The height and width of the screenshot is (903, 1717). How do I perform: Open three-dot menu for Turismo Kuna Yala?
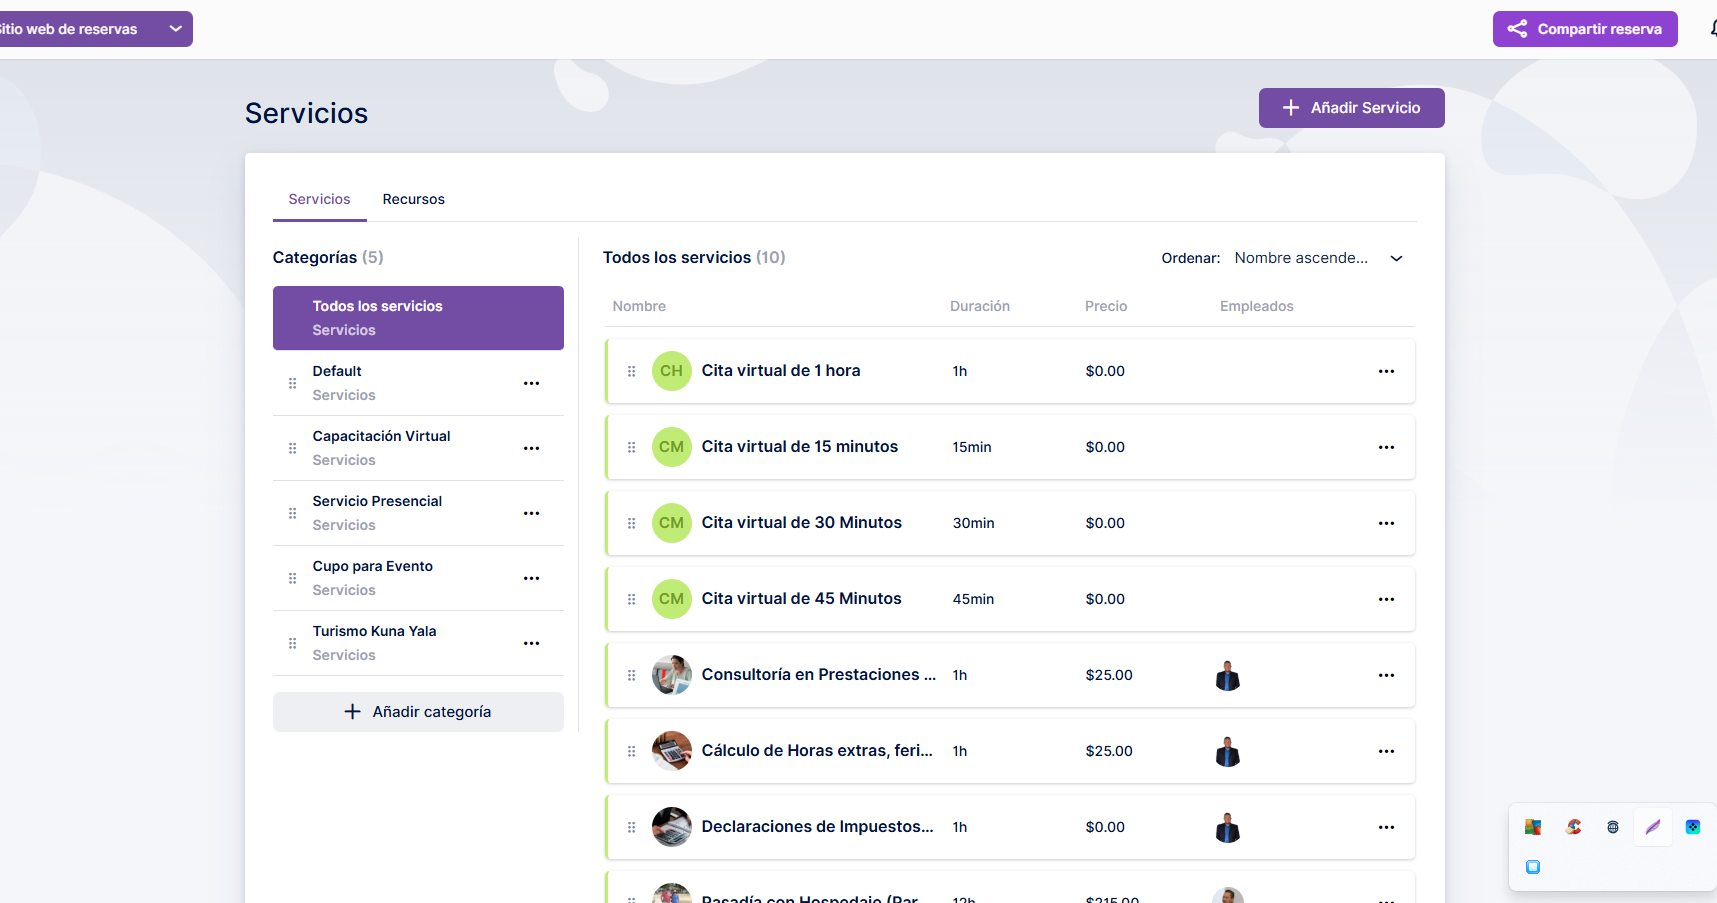point(531,643)
